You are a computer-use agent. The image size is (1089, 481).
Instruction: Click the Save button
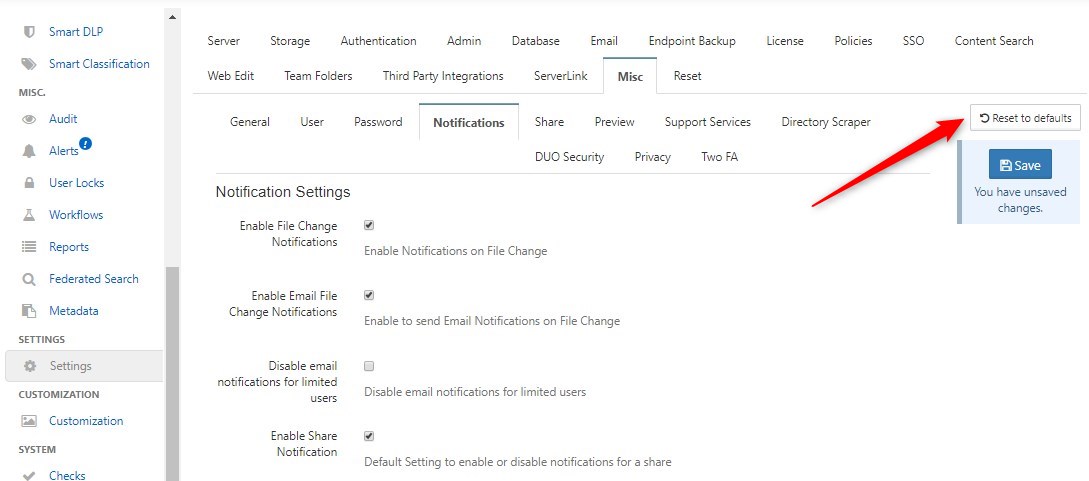coord(1020,164)
